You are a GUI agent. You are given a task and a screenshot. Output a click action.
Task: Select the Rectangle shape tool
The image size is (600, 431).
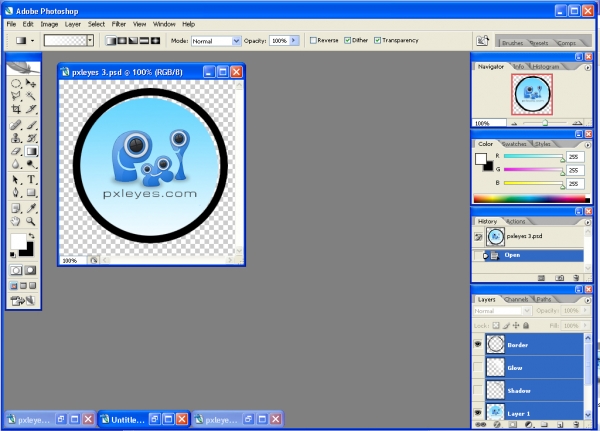point(31,192)
